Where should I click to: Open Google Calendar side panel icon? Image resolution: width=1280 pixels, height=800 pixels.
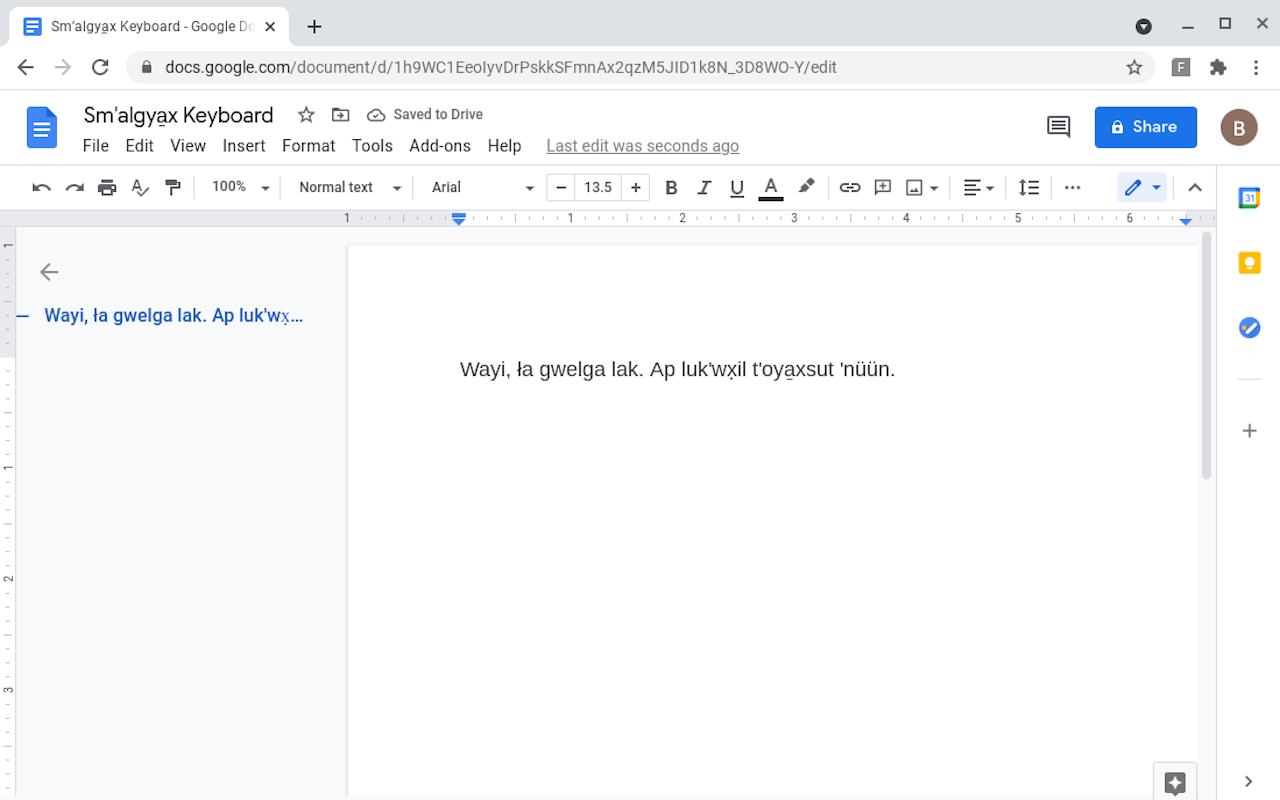1249,198
